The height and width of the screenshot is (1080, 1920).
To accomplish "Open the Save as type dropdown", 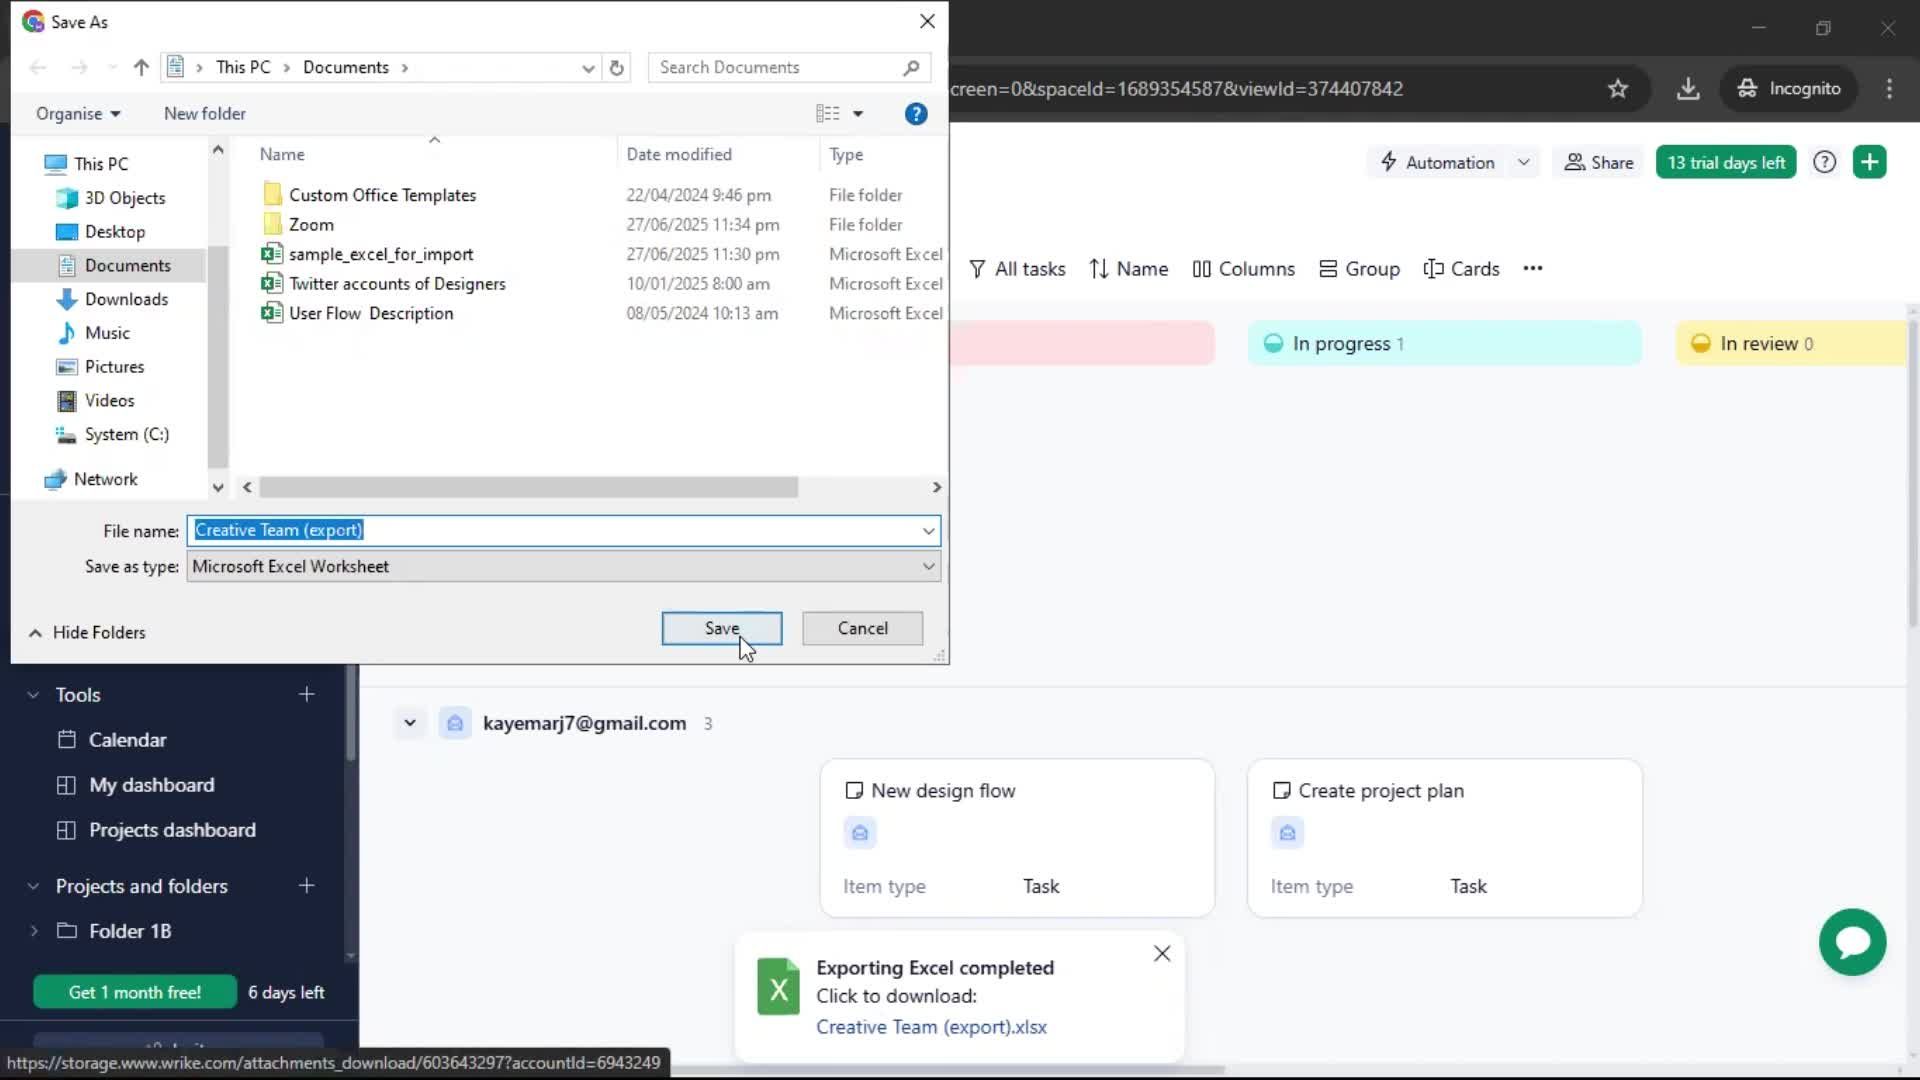I will 563,566.
